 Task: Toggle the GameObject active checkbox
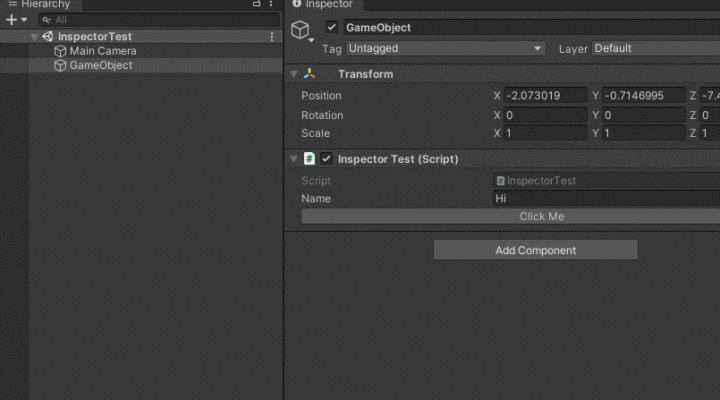coord(332,27)
